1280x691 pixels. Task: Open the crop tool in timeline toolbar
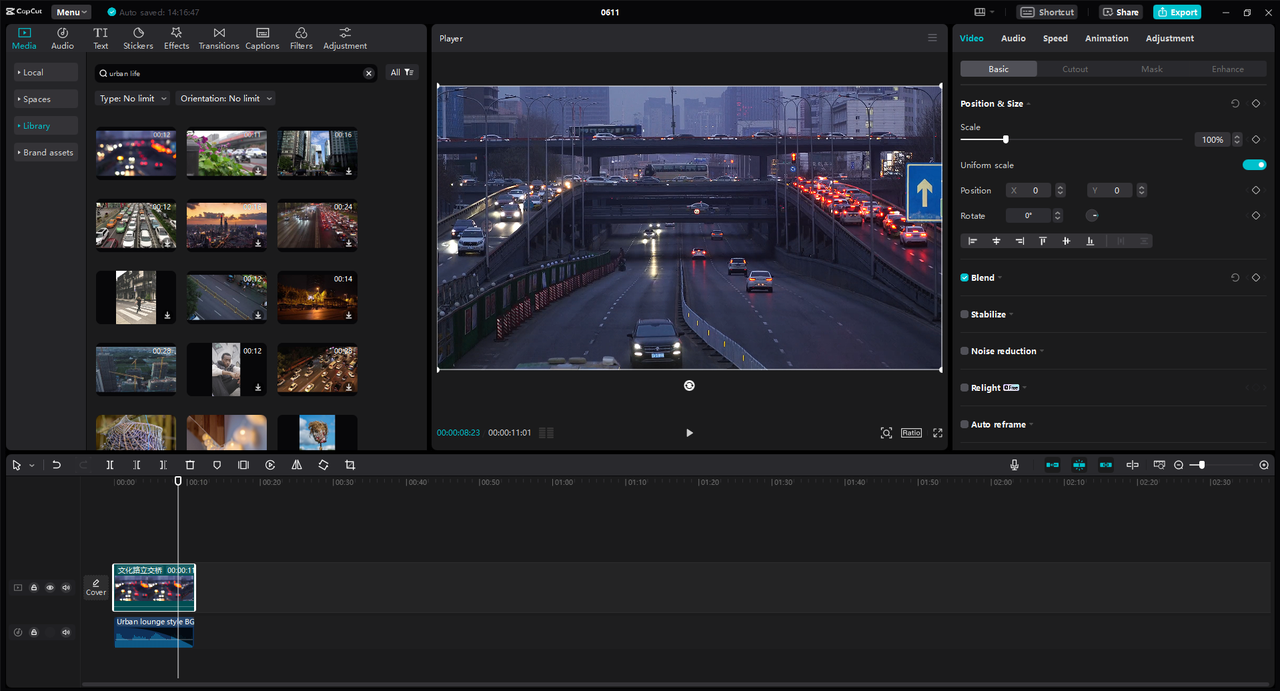point(350,465)
